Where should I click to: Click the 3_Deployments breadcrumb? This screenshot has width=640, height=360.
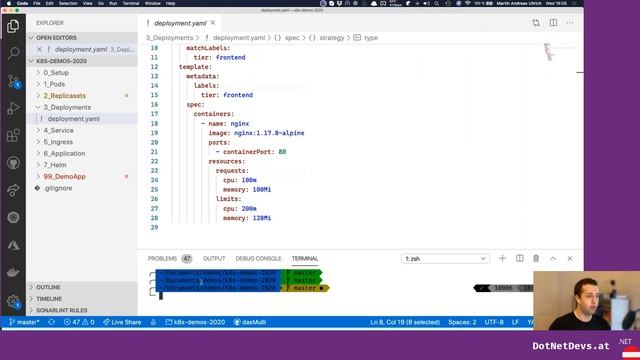(x=169, y=38)
